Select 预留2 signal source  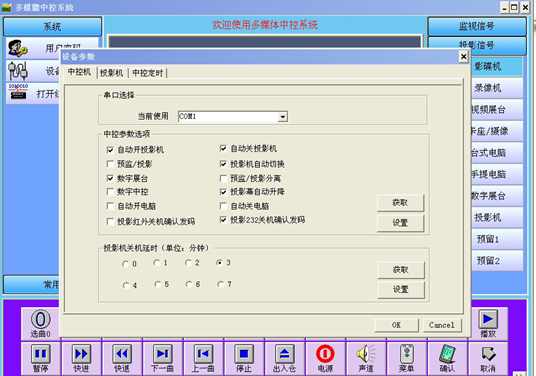click(497, 261)
